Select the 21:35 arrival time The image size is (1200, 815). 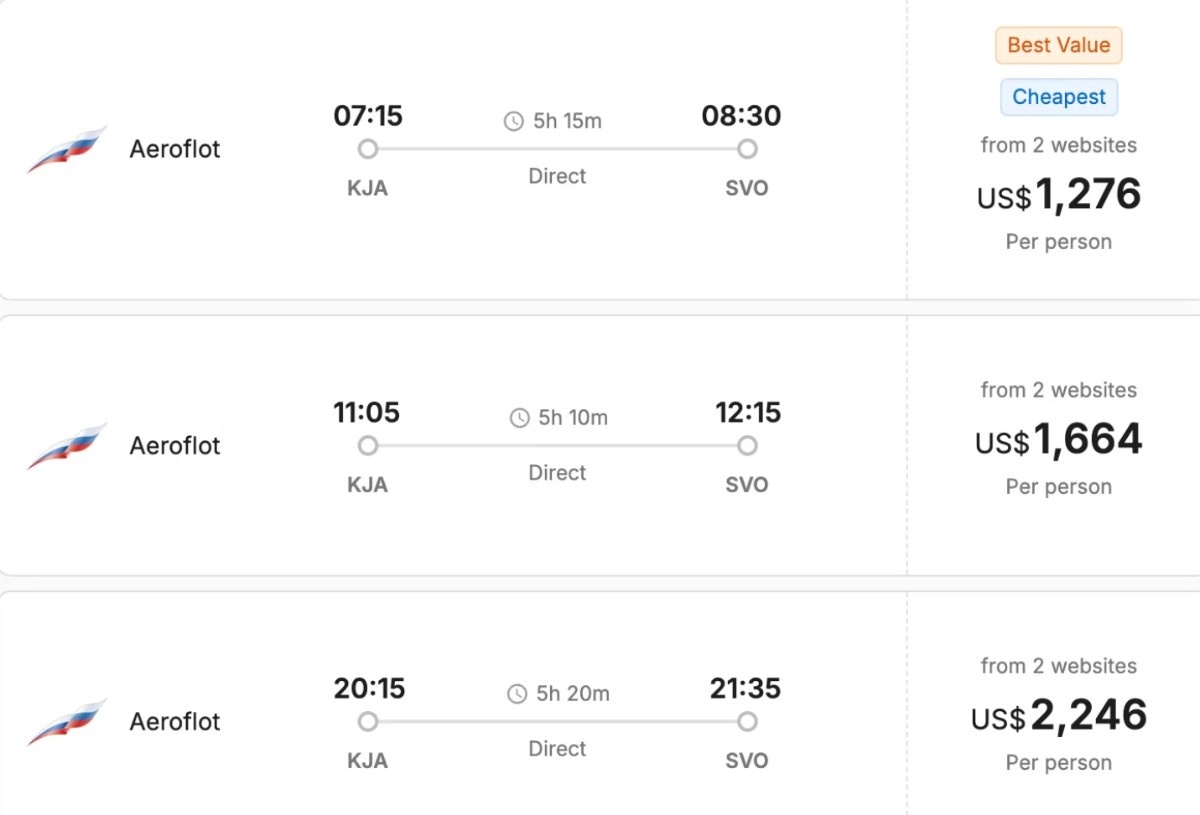point(745,689)
